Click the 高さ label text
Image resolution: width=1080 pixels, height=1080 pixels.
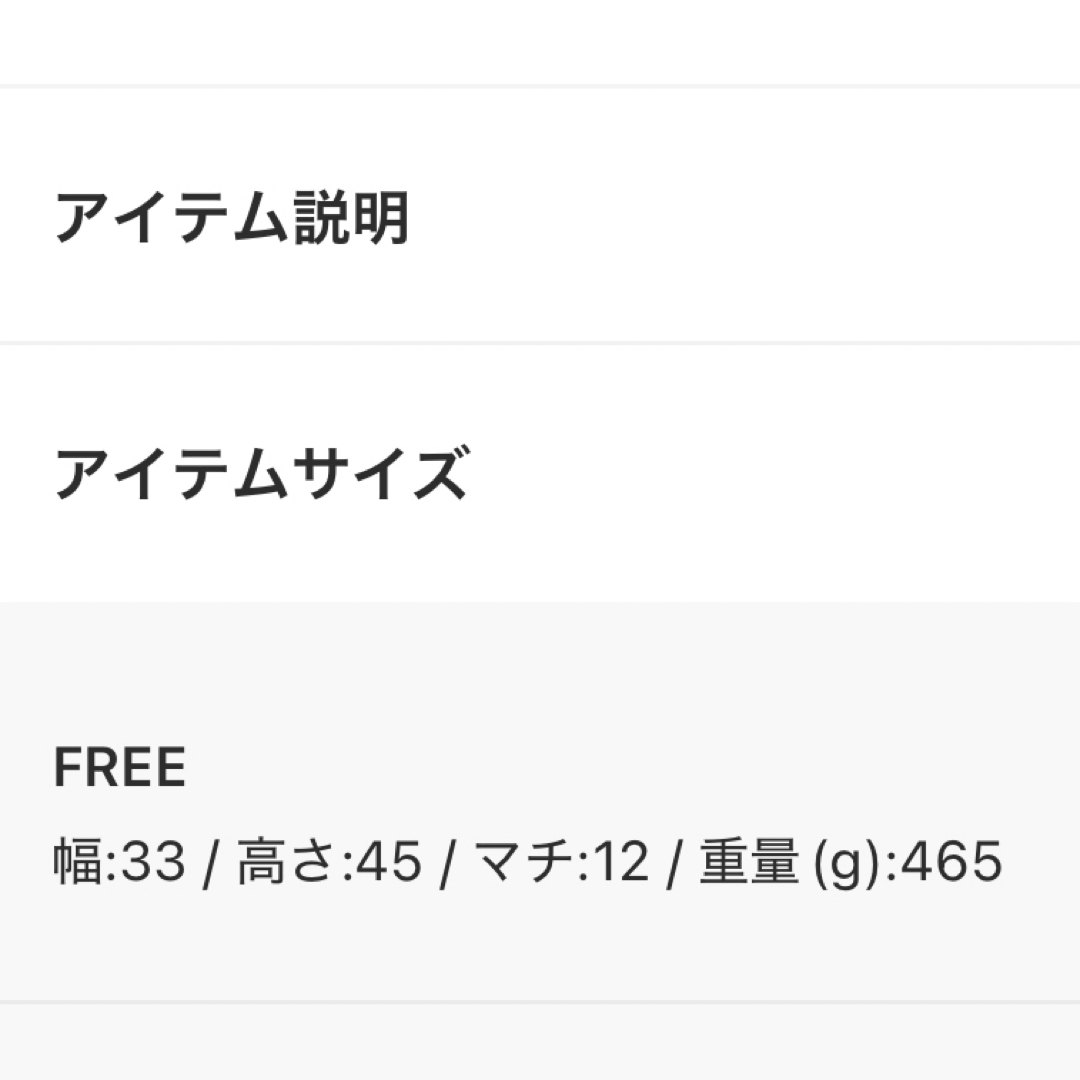[289, 861]
